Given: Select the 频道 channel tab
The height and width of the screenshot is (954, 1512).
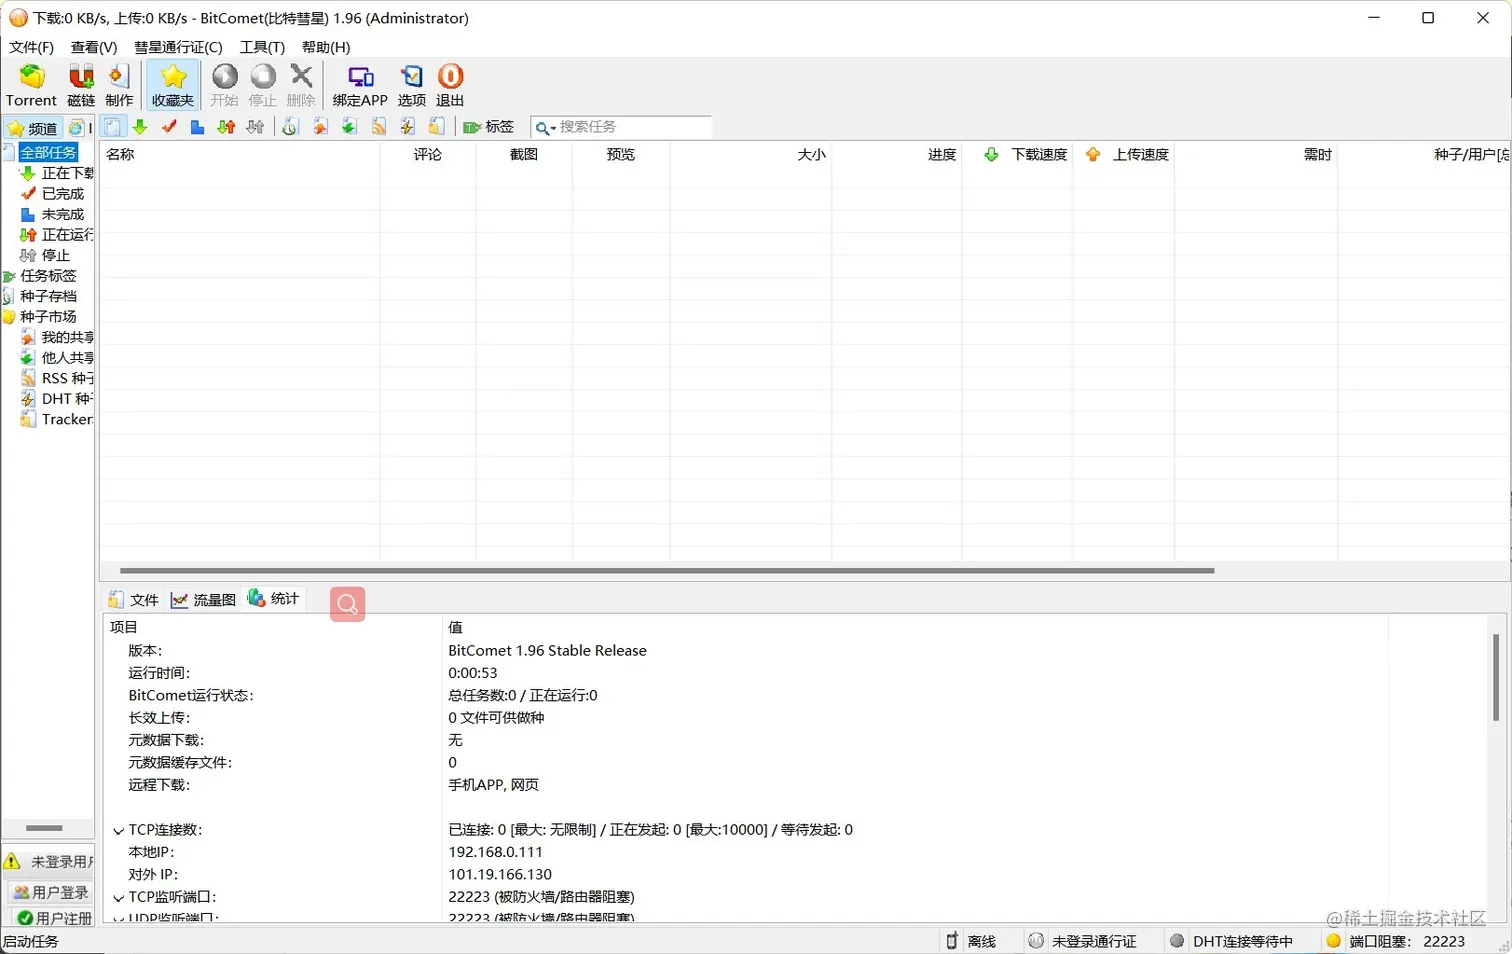Looking at the screenshot, I should click(33, 128).
